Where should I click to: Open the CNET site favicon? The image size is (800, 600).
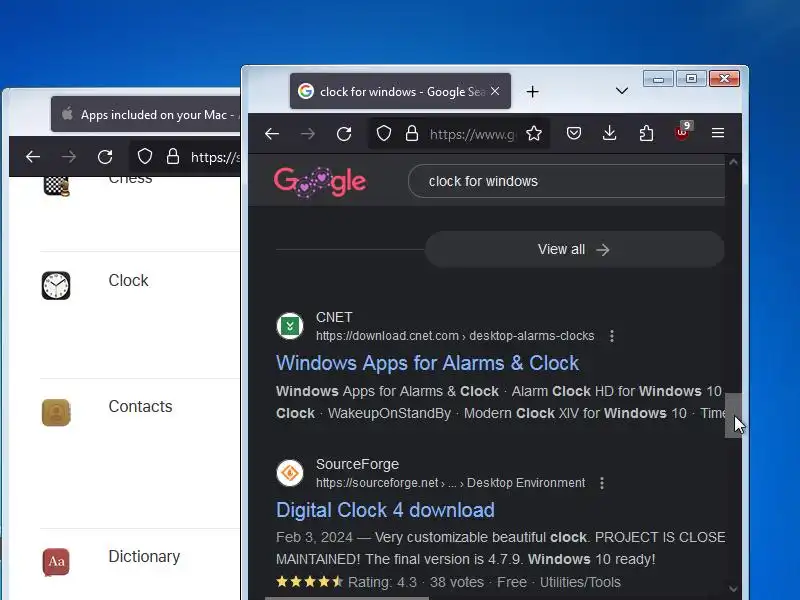pos(290,326)
